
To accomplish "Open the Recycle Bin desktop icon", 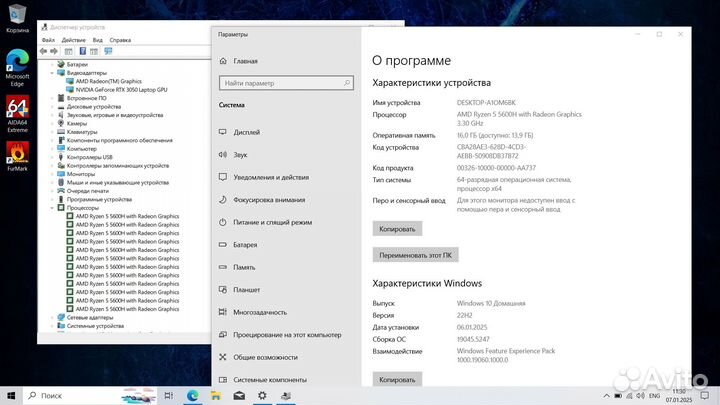I will [x=17, y=18].
